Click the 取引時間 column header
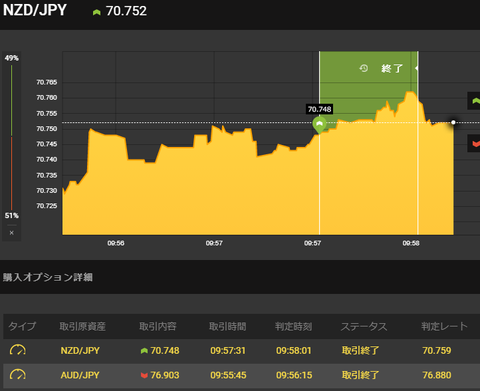This screenshot has height=391, width=480. 228,326
